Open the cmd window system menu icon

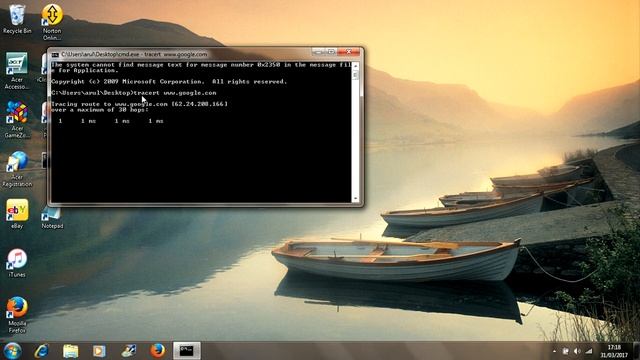click(x=55, y=54)
